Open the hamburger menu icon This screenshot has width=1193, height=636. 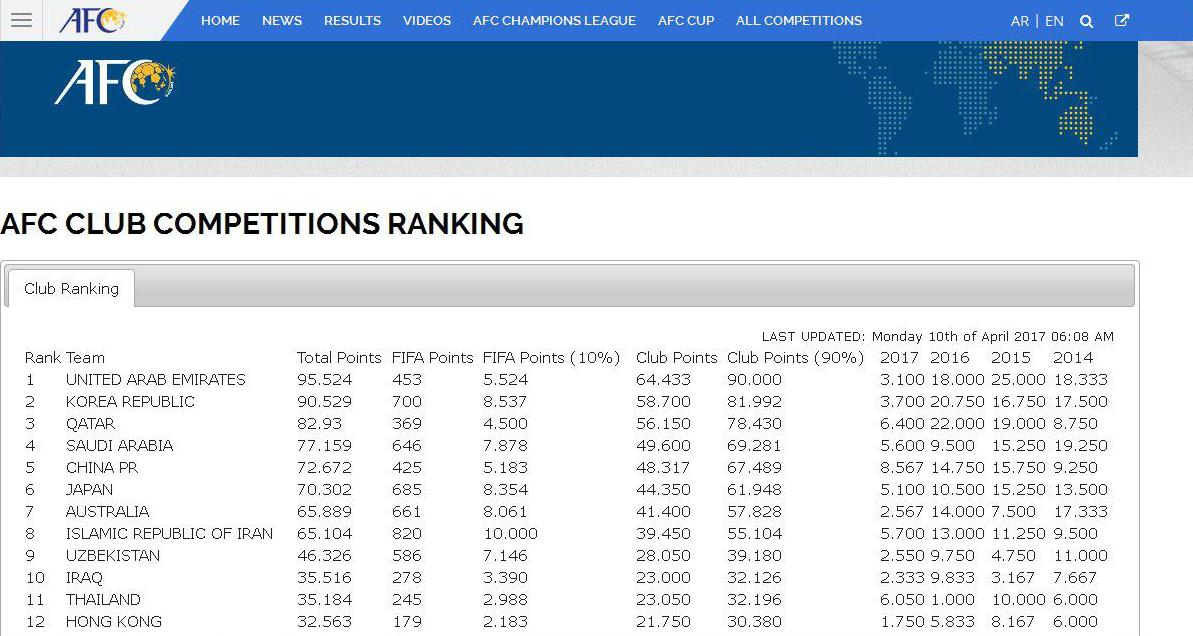[21, 20]
